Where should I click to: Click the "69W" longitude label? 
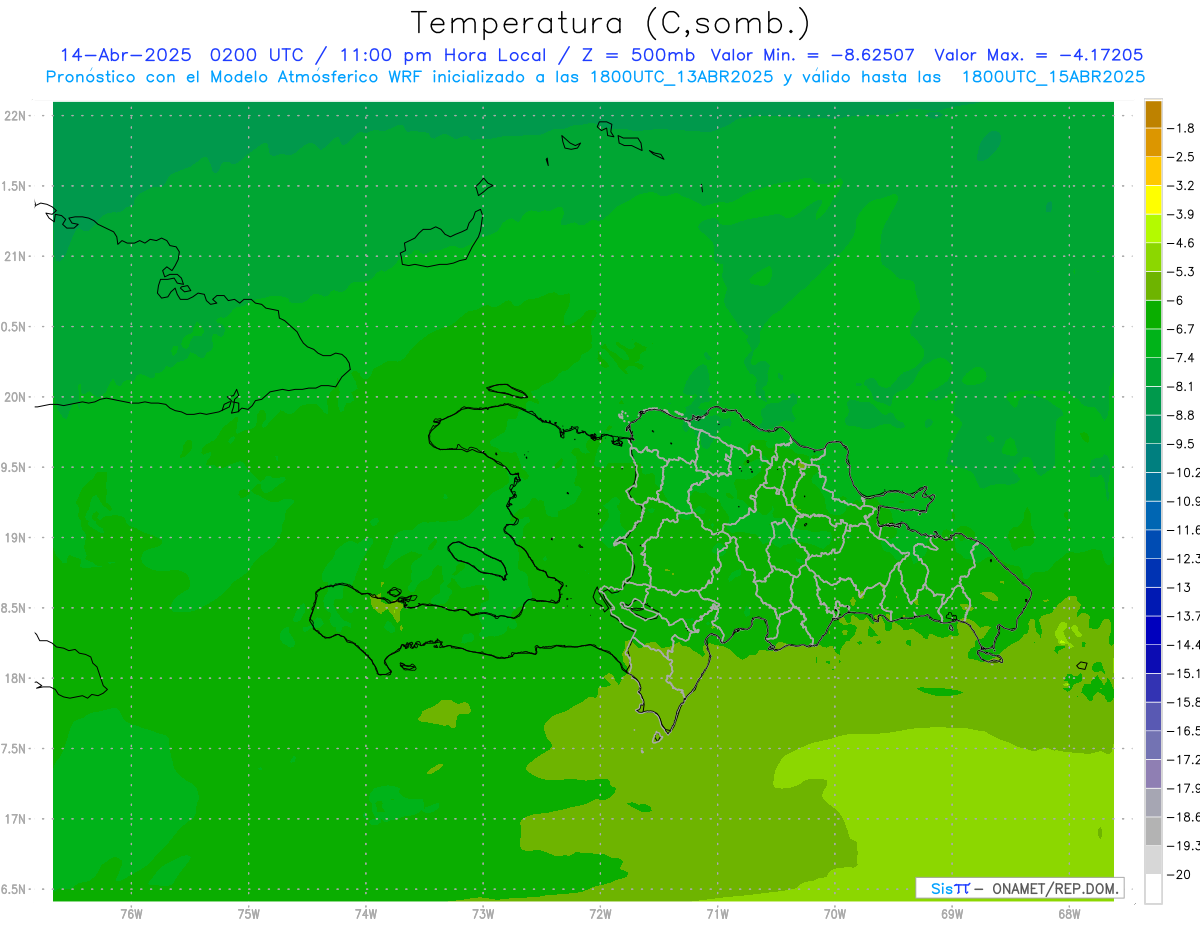[x=952, y=914]
